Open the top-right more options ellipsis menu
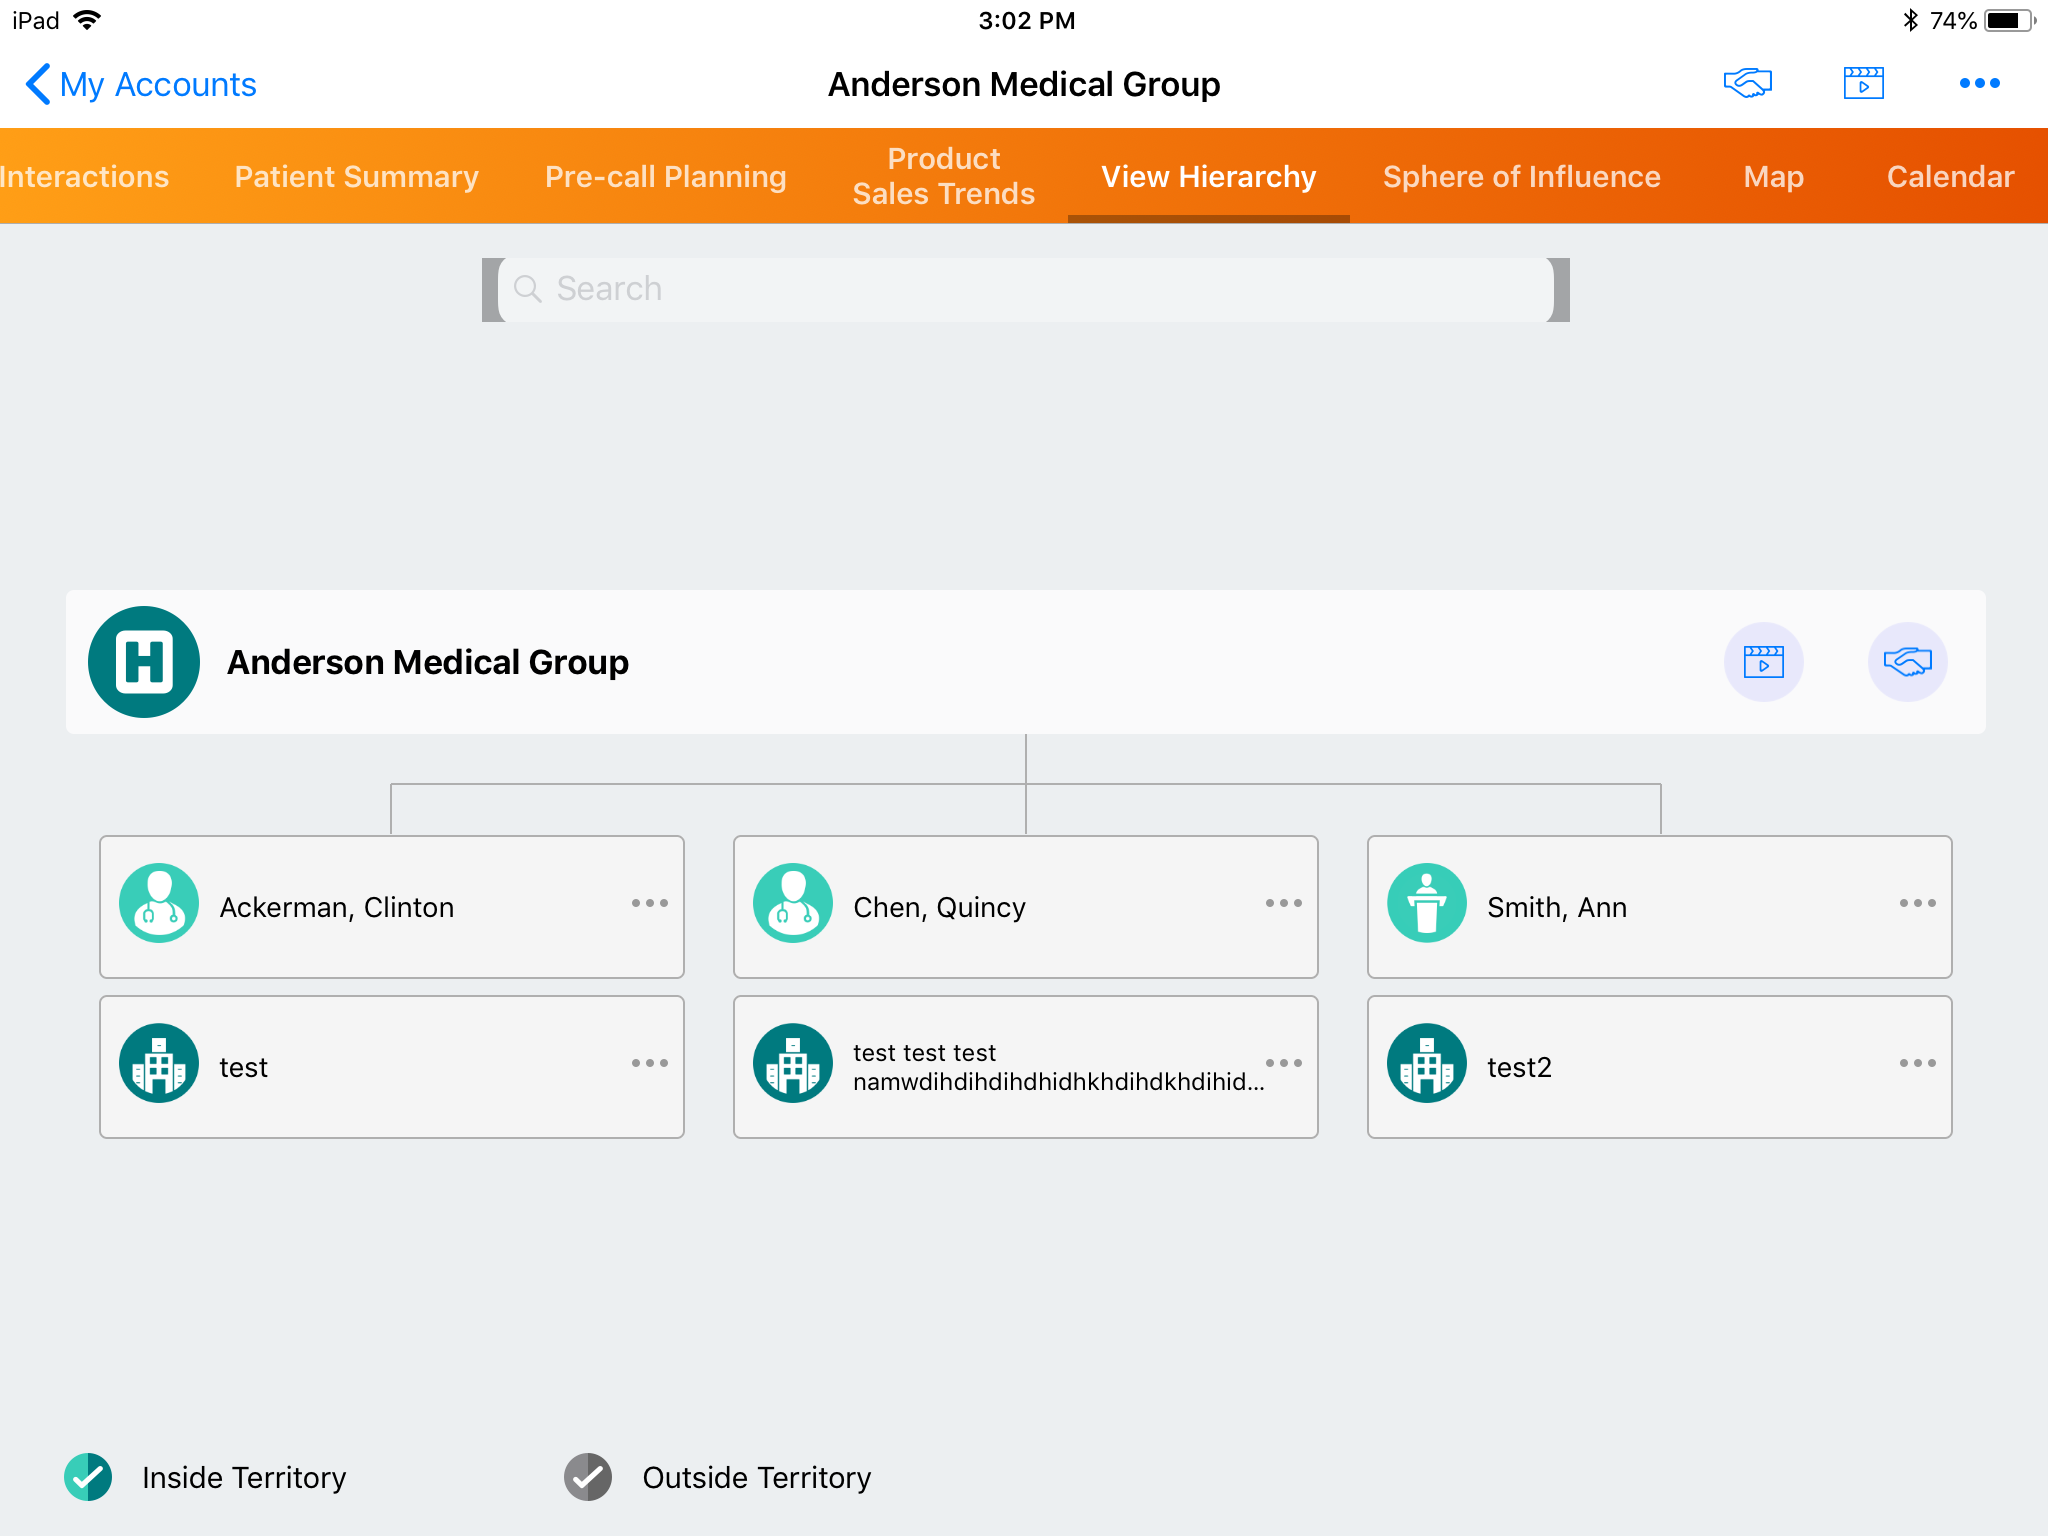 [x=1979, y=83]
